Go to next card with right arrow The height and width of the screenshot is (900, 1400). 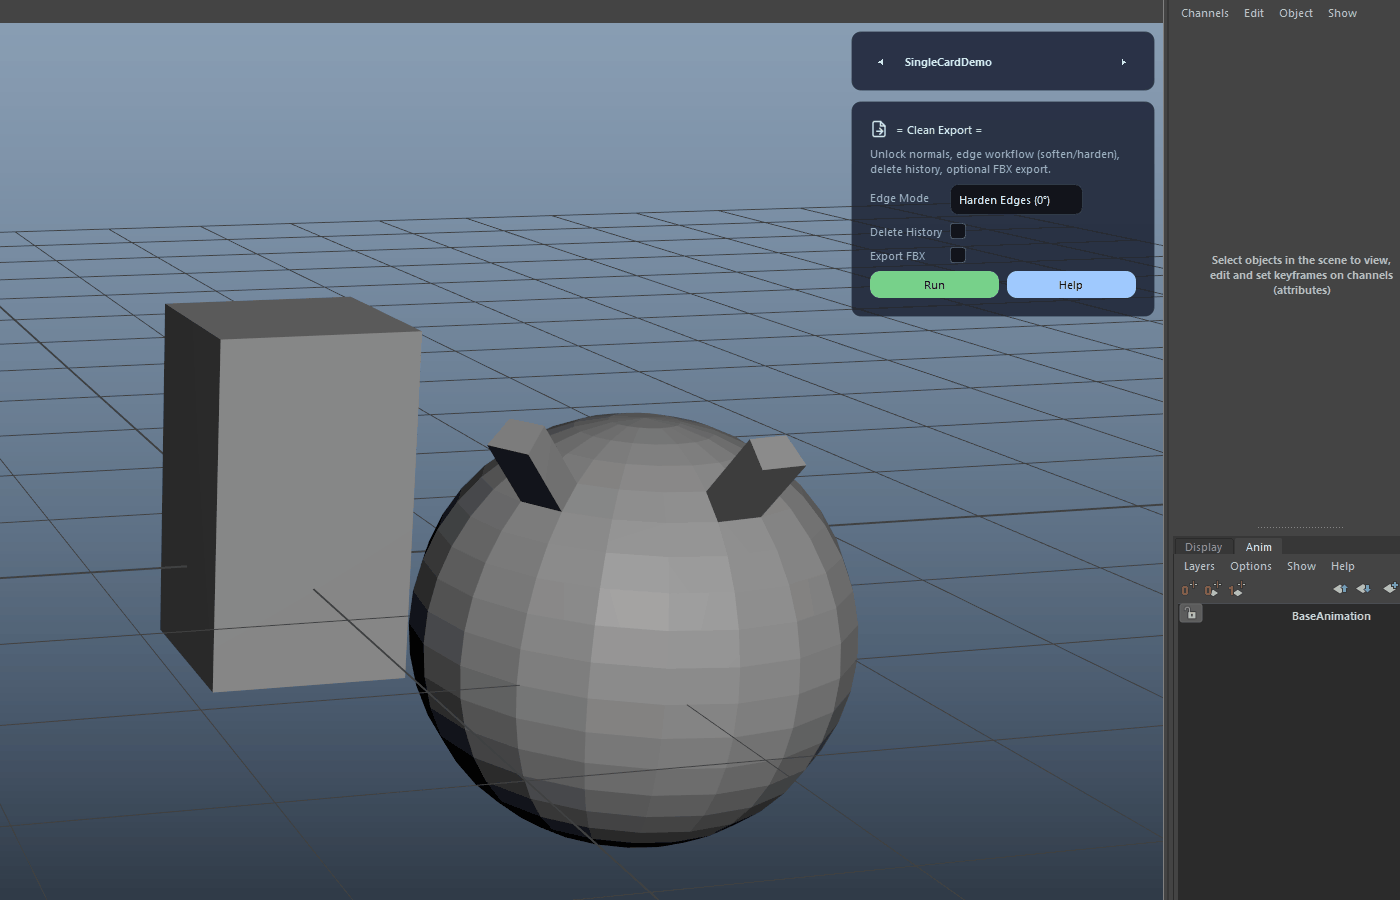click(1124, 62)
